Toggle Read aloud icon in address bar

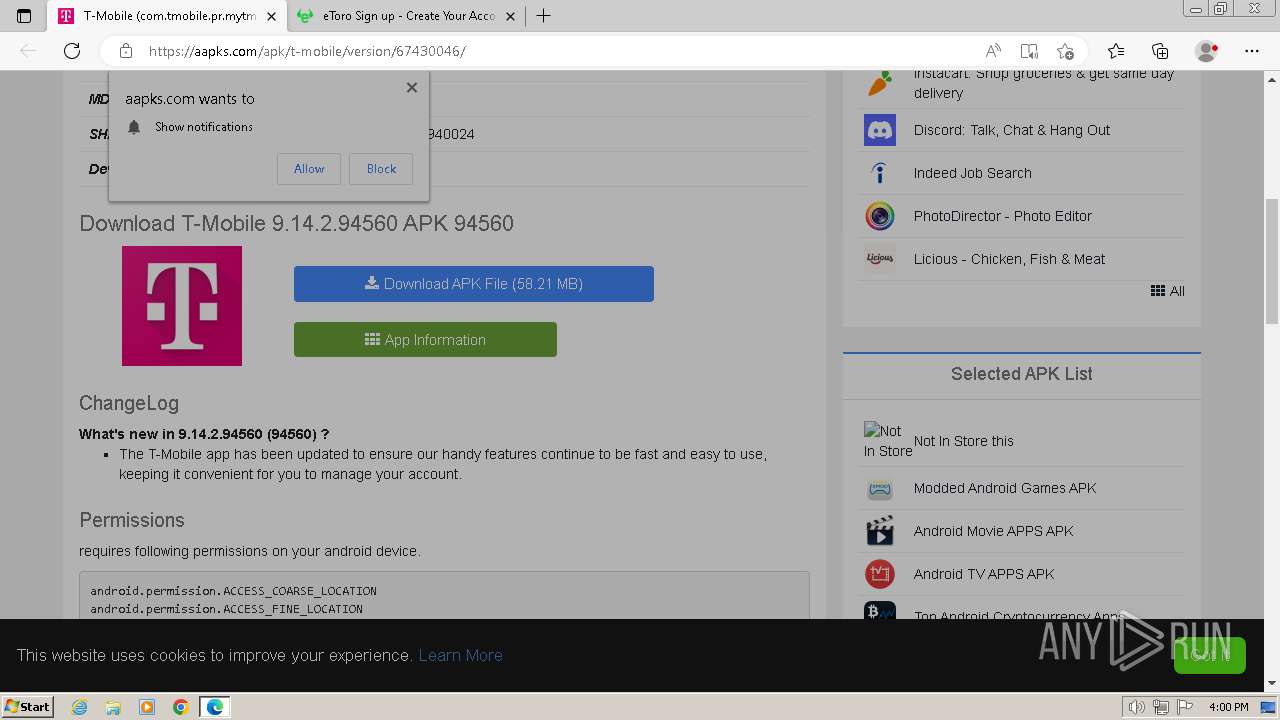(x=993, y=51)
